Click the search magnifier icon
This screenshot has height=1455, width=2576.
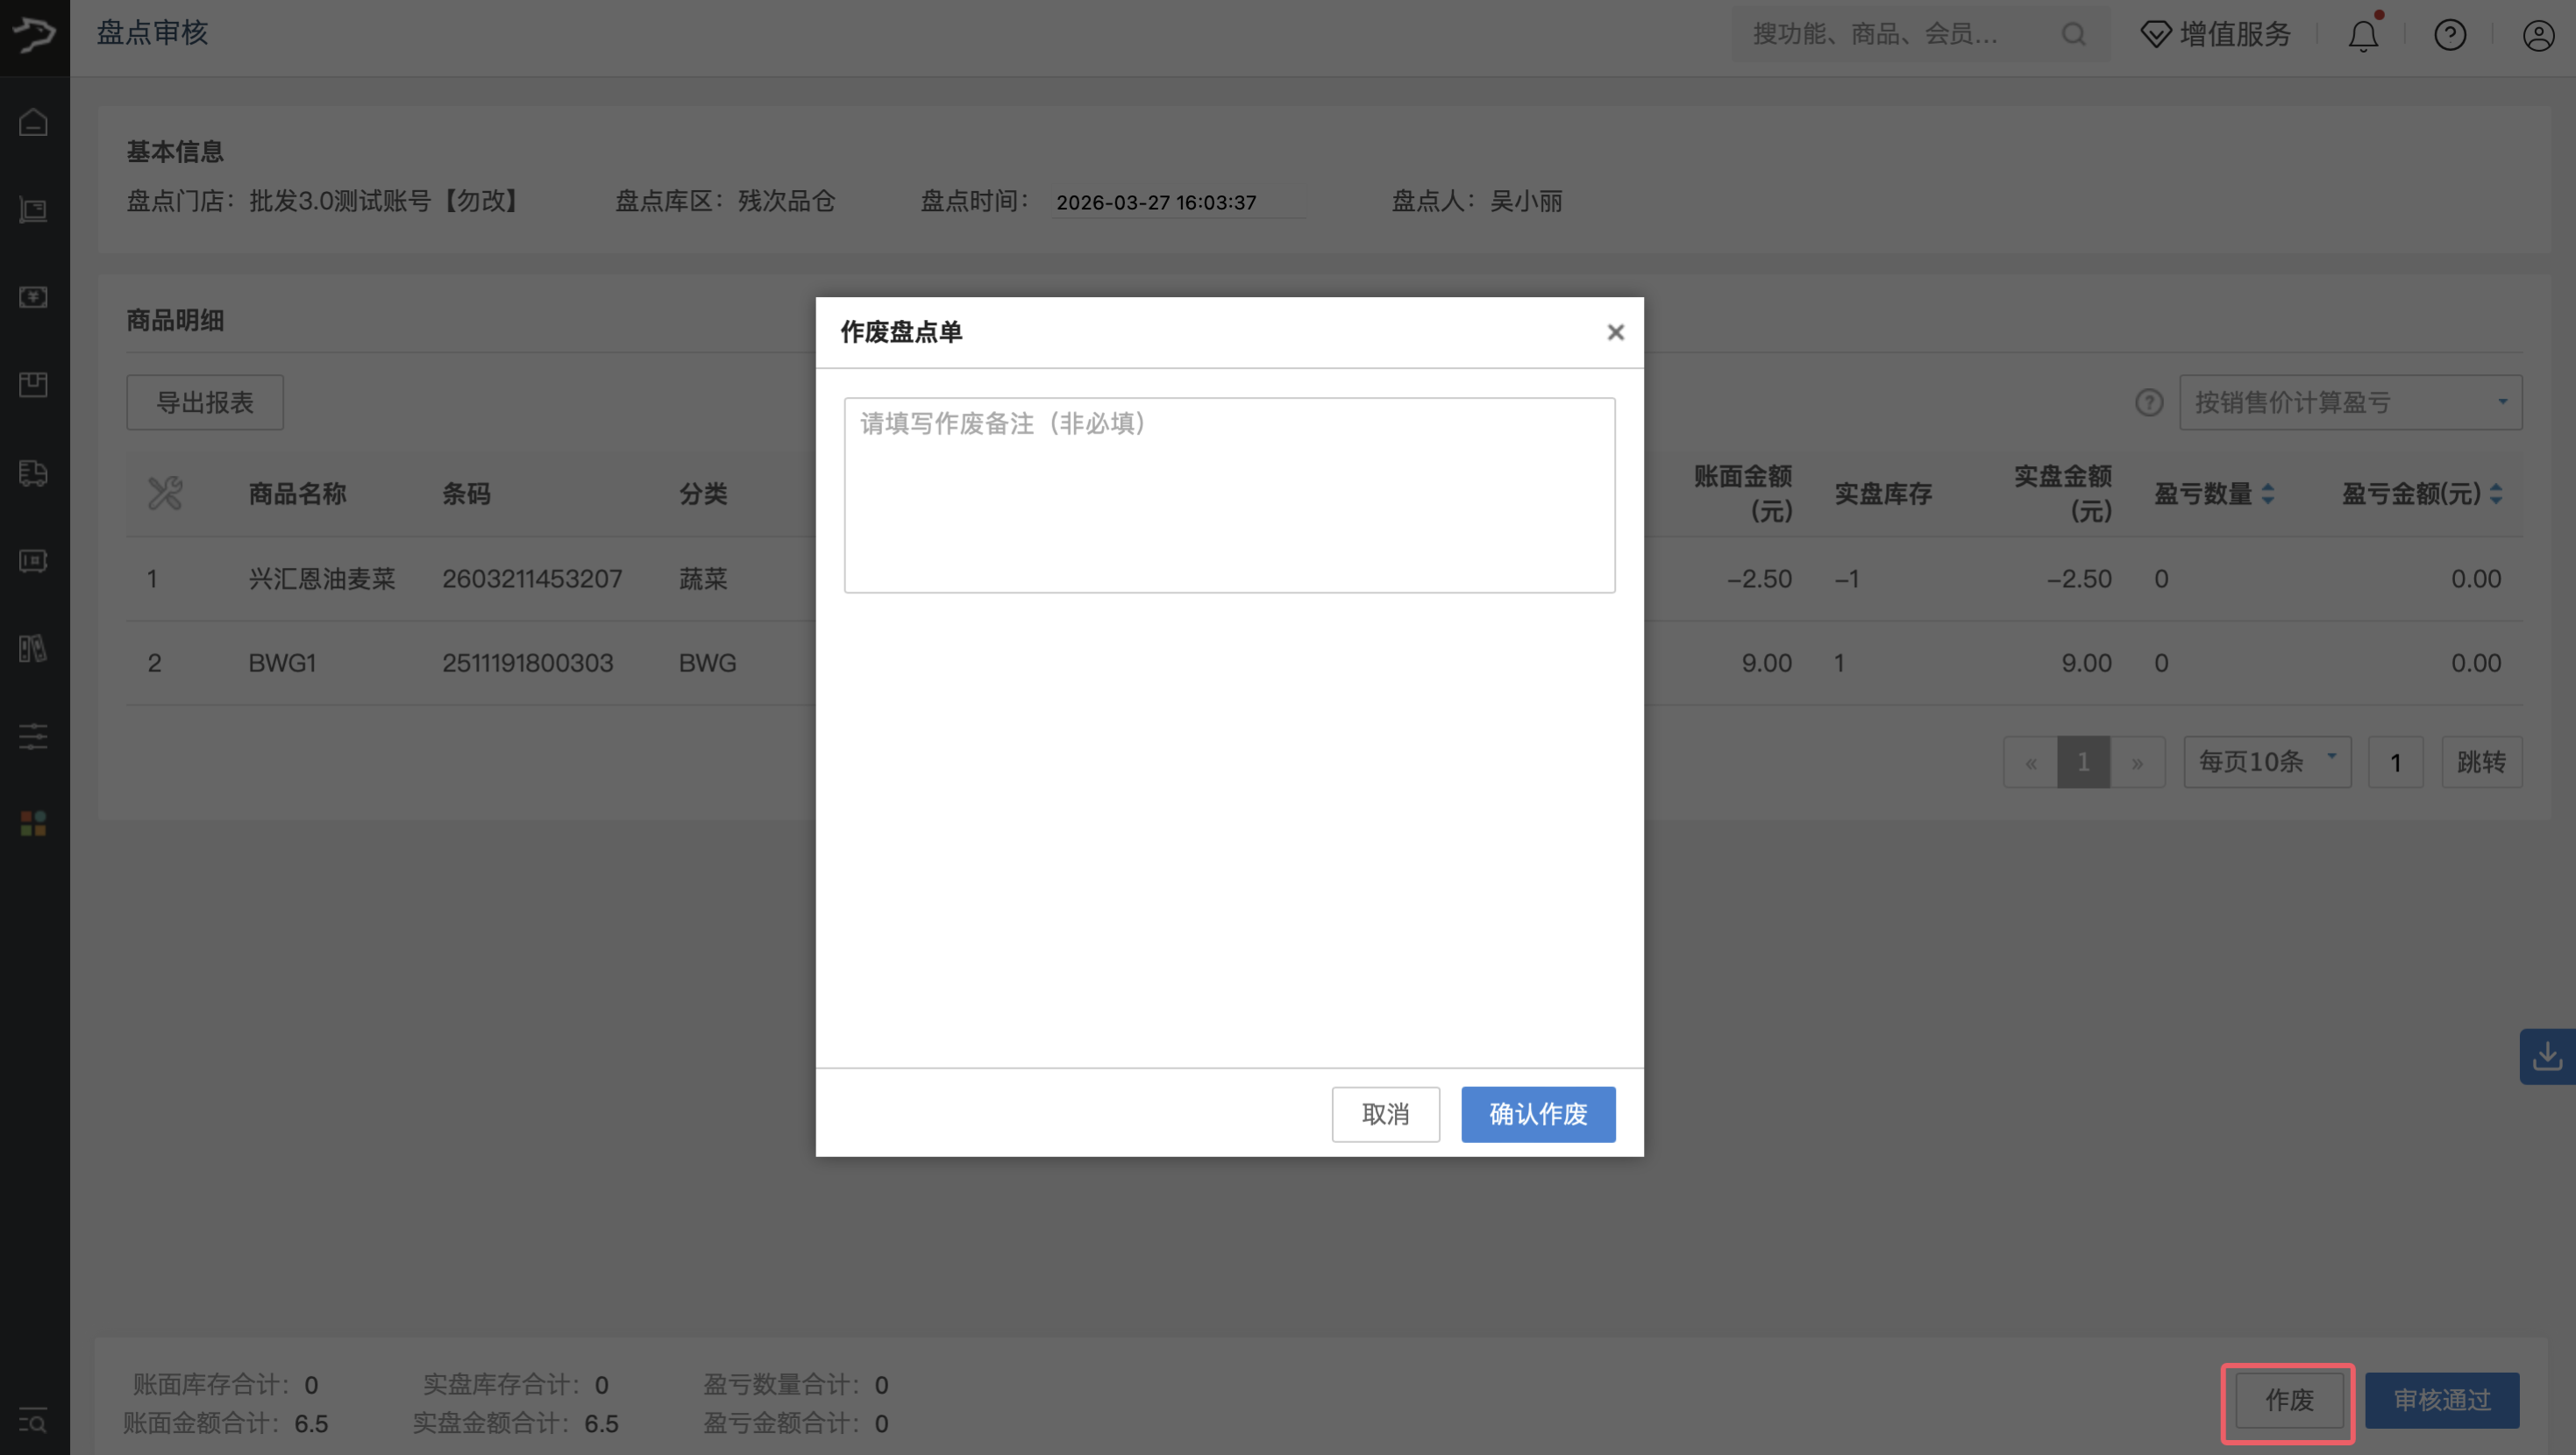click(2073, 35)
